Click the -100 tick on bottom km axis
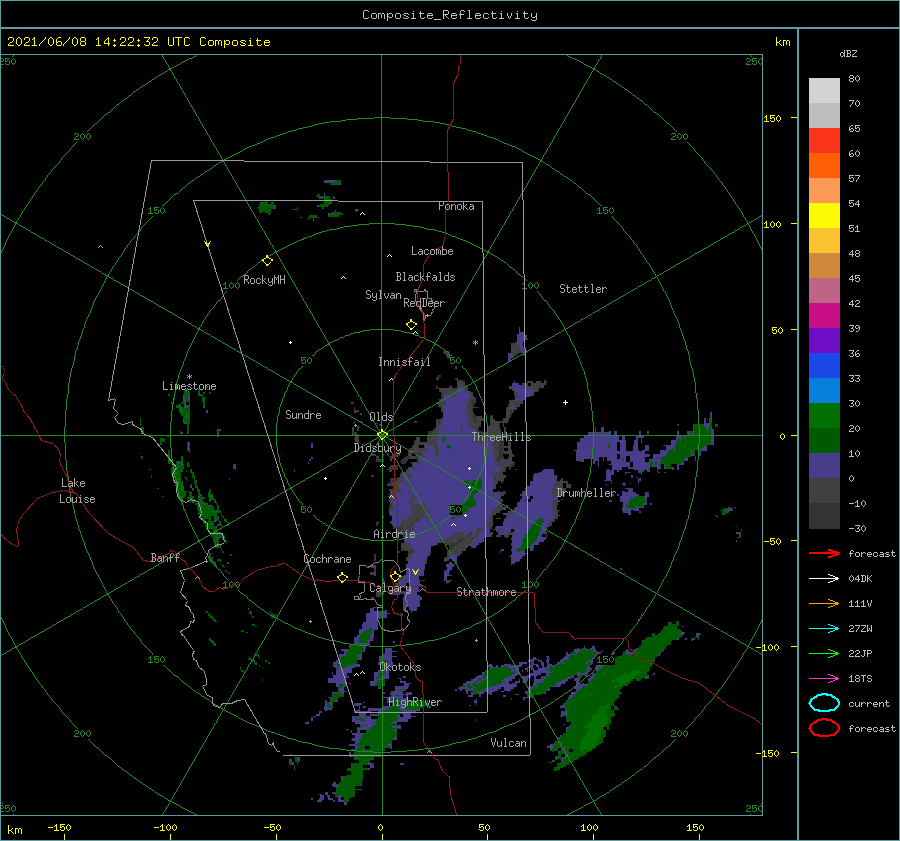The height and width of the screenshot is (841, 900). pyautogui.click(x=165, y=827)
